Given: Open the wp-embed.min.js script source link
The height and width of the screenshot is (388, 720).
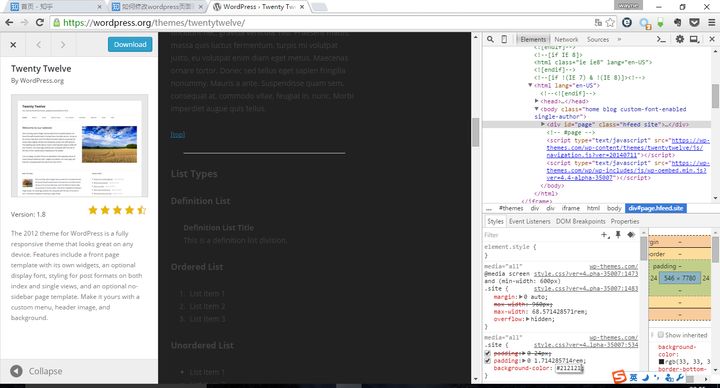Looking at the screenshot, I should pyautogui.click(x=628, y=170).
